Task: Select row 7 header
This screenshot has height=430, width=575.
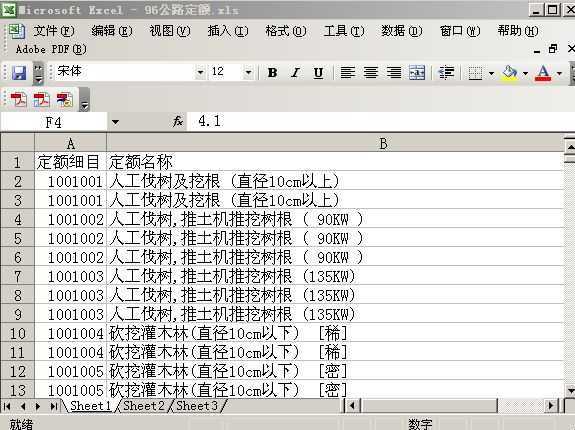Action: [x=17, y=276]
